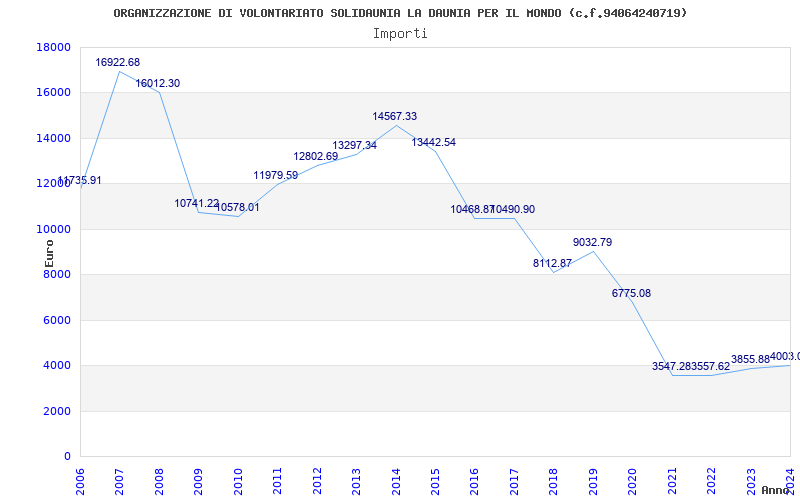Screen dimensions: 800x500
Task: Click the 2015 x-axis year label
Action: point(435,482)
